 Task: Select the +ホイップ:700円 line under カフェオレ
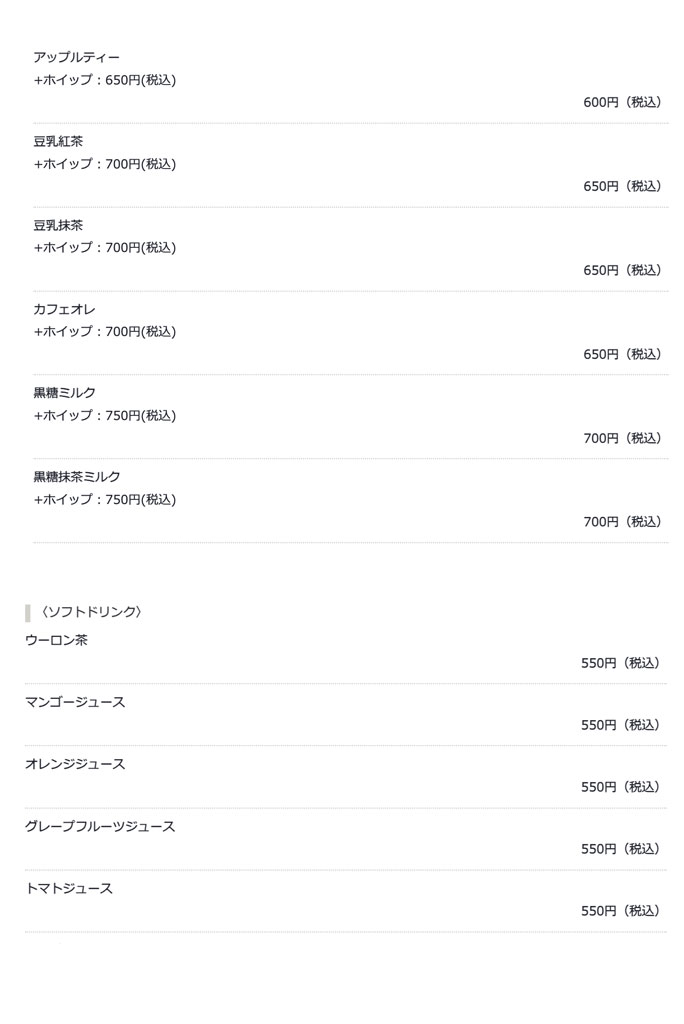click(104, 332)
